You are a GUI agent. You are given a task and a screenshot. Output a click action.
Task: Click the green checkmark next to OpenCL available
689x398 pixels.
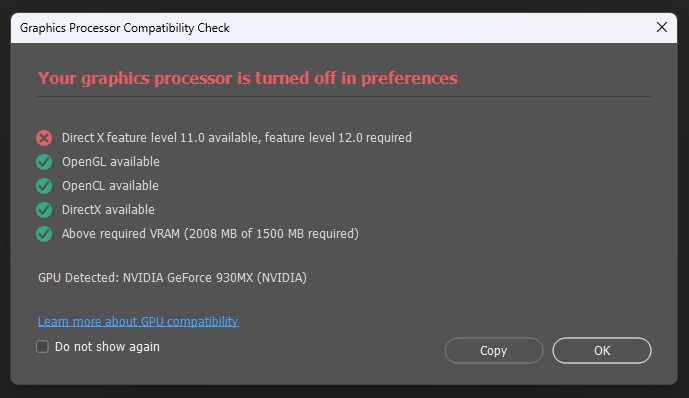pos(44,186)
